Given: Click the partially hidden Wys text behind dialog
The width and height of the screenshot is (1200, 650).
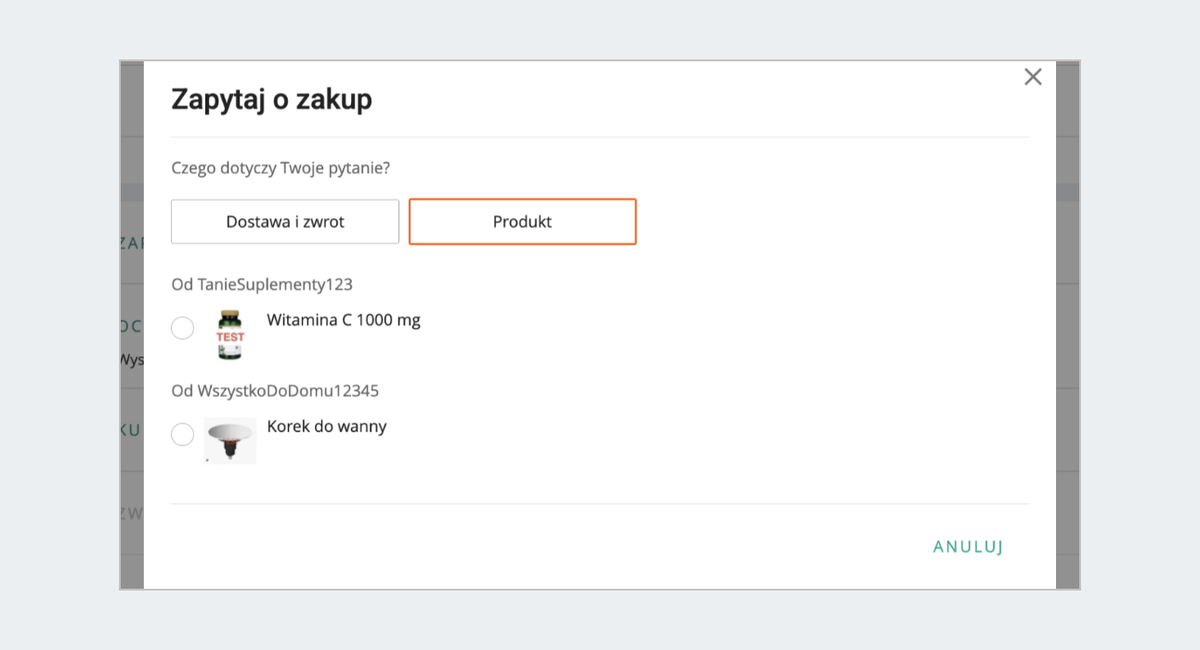Looking at the screenshot, I should point(131,358).
